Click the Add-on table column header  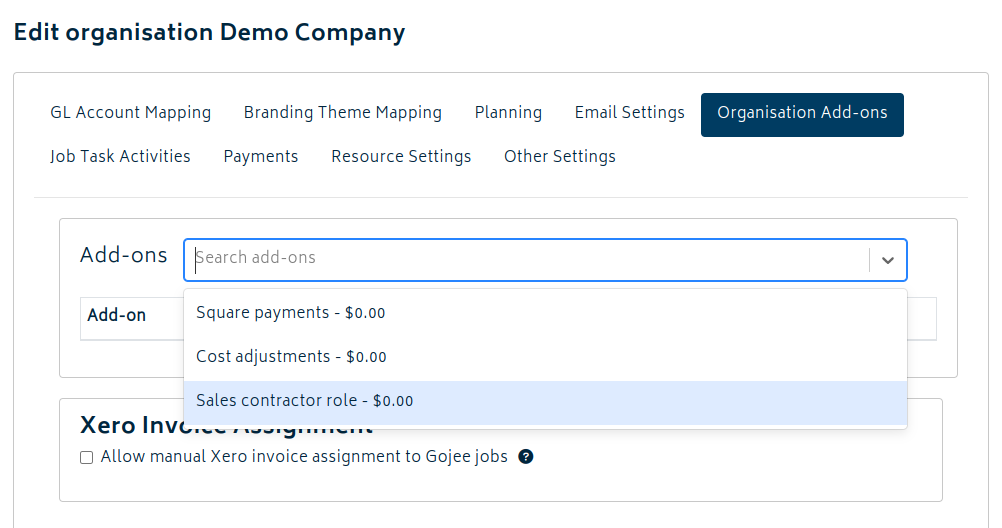(x=117, y=316)
